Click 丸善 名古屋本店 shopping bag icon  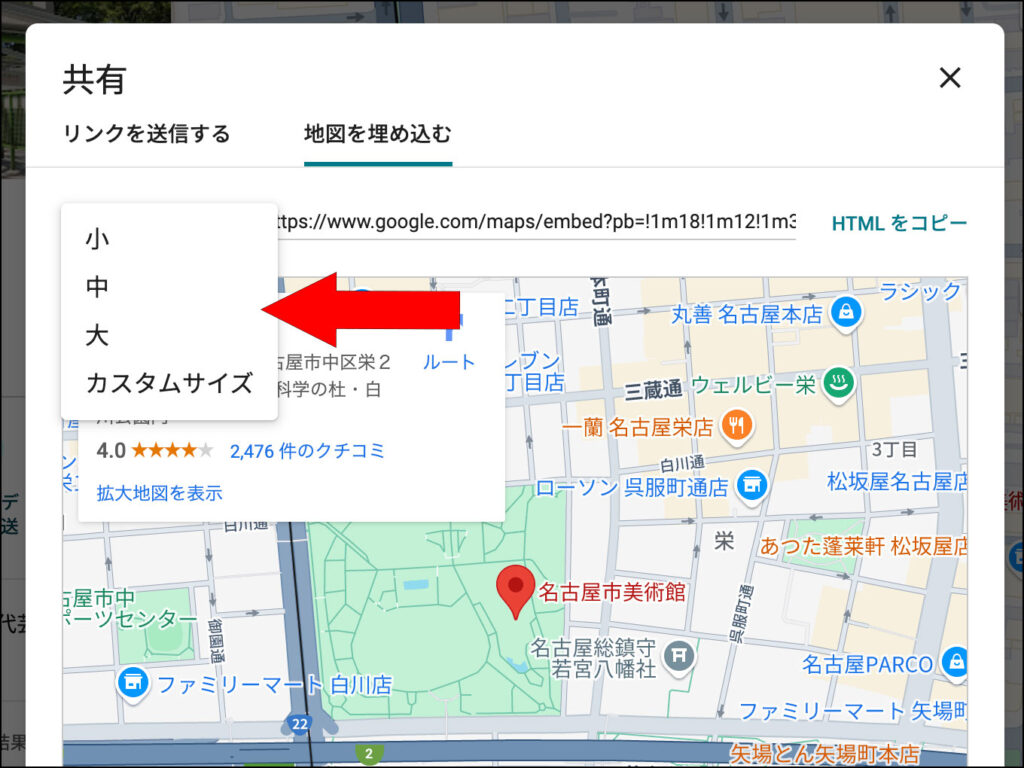(846, 312)
